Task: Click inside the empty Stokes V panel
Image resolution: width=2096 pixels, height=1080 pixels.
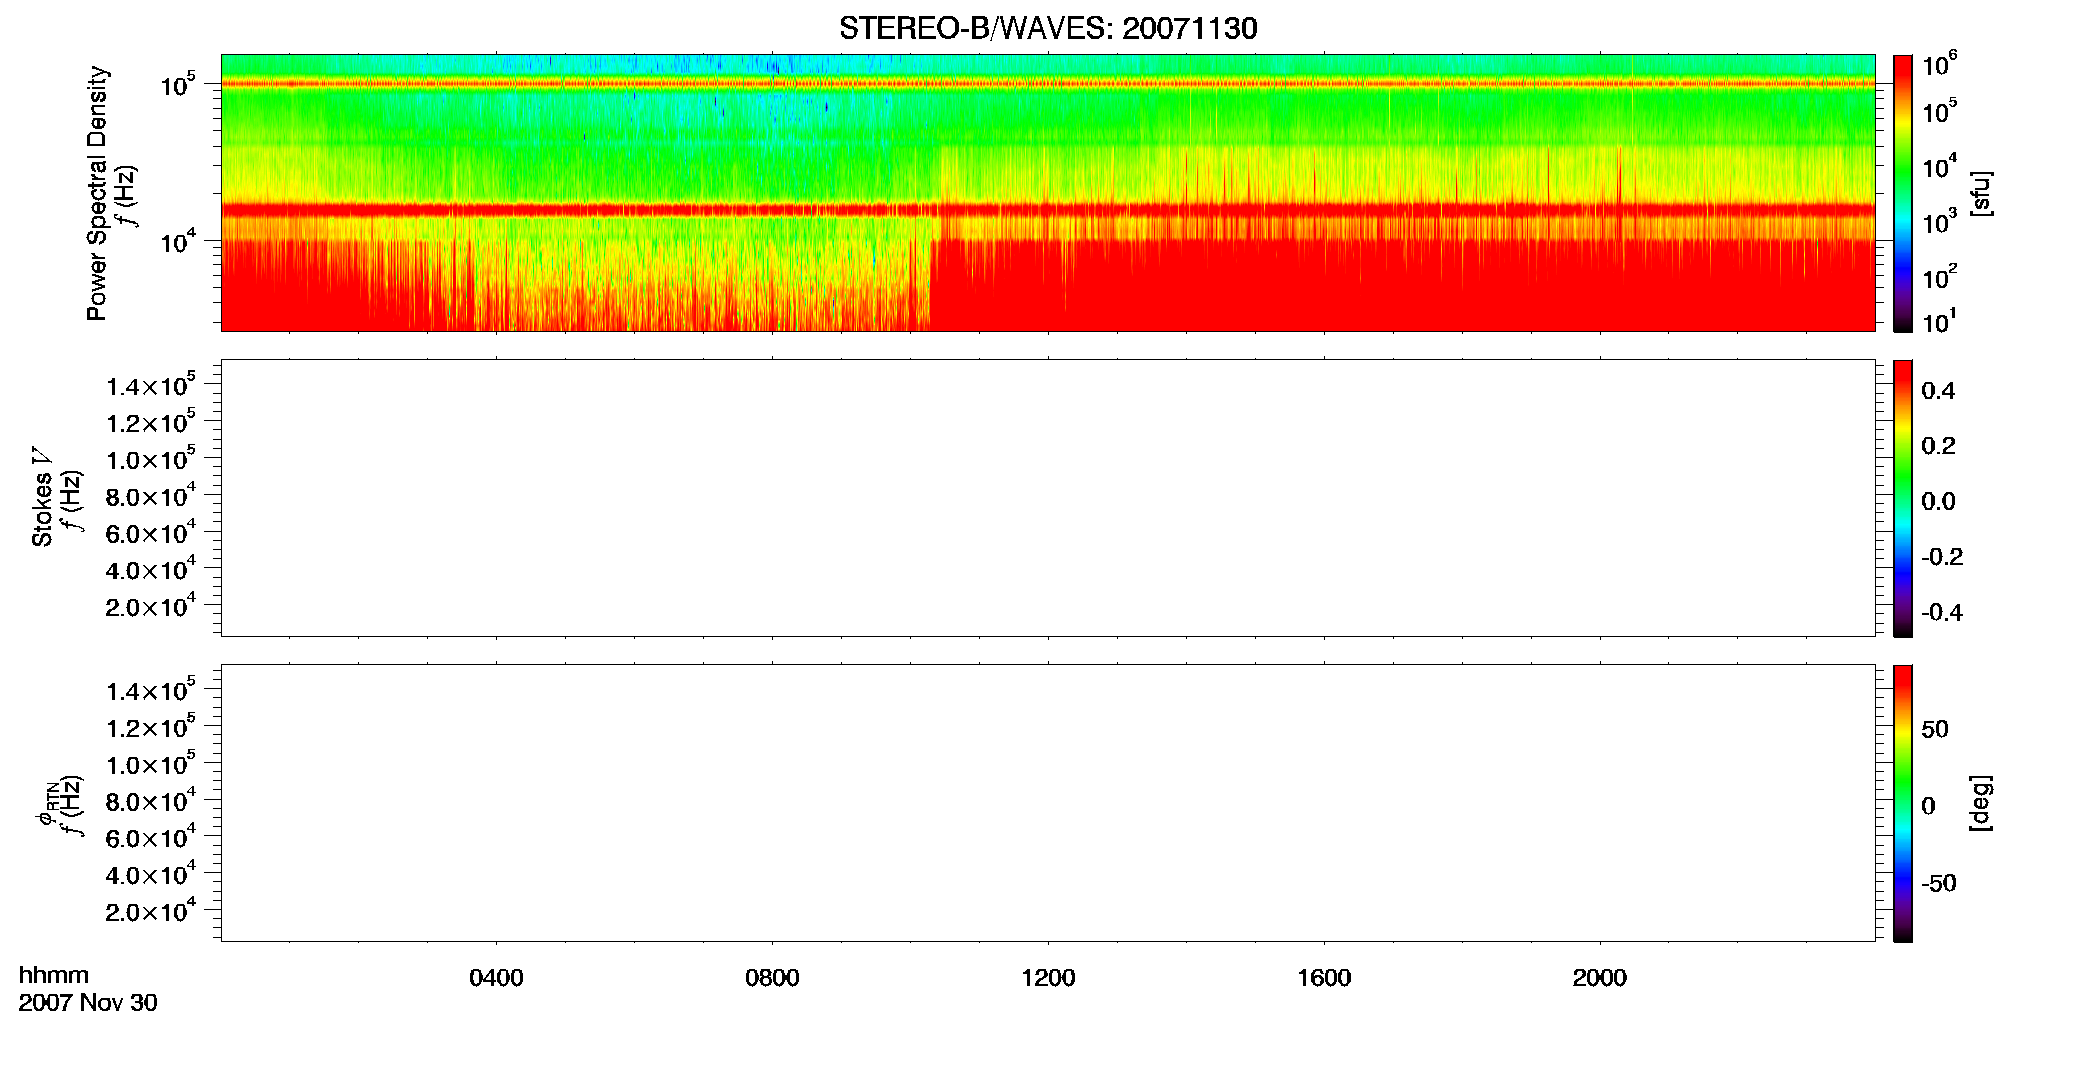Action: tap(1048, 498)
